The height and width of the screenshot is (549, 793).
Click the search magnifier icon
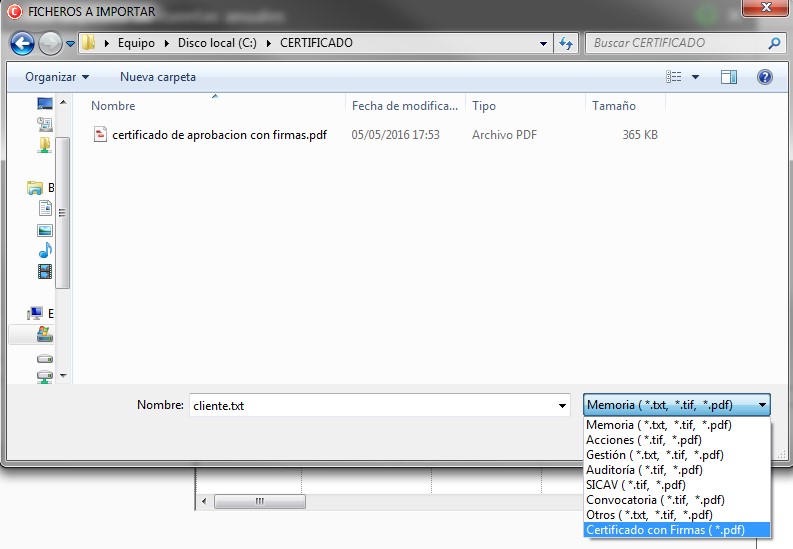[x=774, y=43]
